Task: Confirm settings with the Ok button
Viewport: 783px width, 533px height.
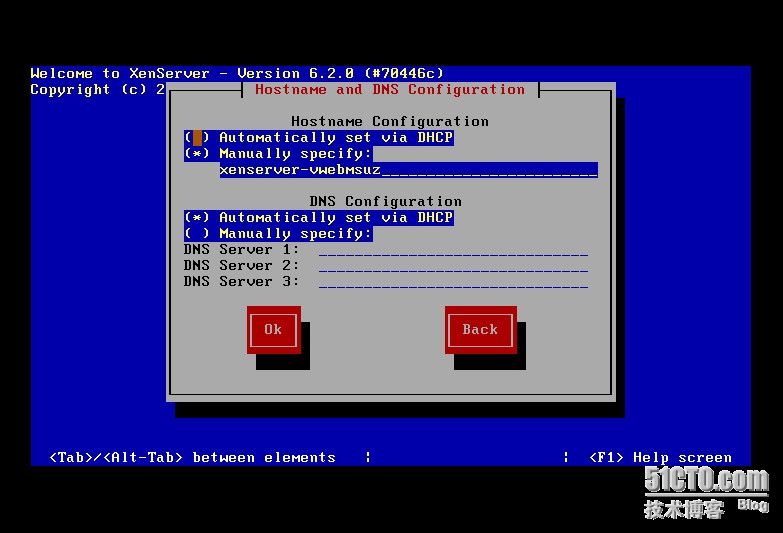Action: coord(274,330)
